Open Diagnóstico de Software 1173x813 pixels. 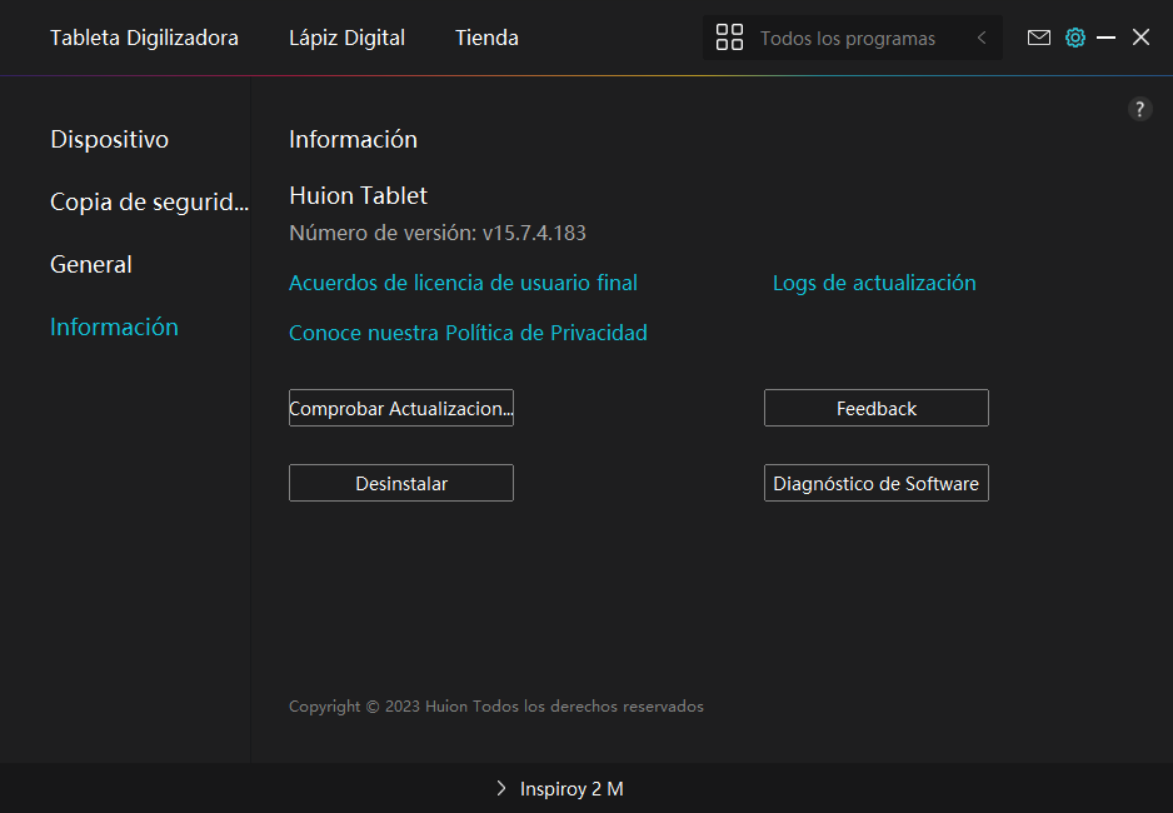[876, 483]
